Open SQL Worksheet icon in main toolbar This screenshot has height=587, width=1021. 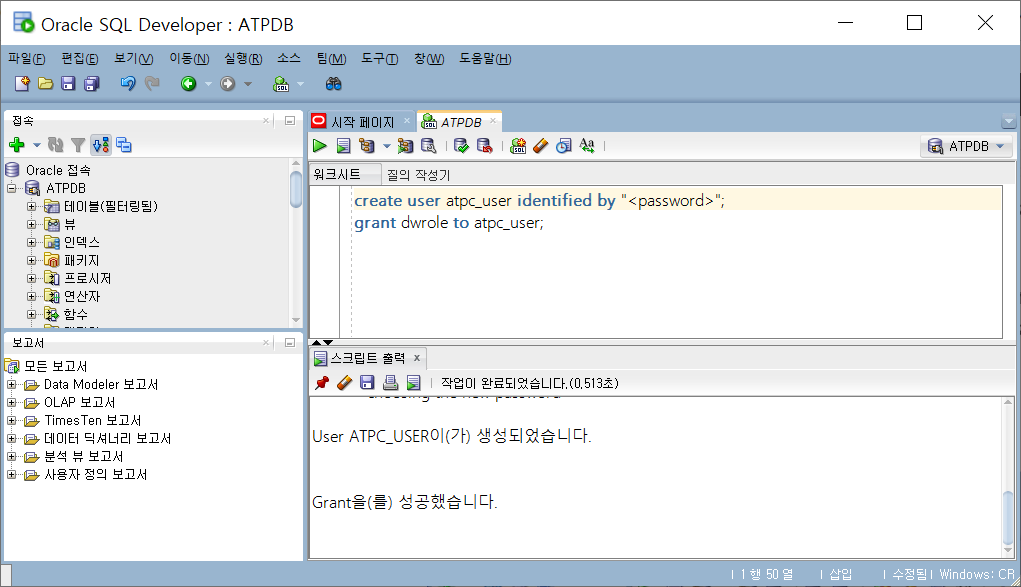281,83
